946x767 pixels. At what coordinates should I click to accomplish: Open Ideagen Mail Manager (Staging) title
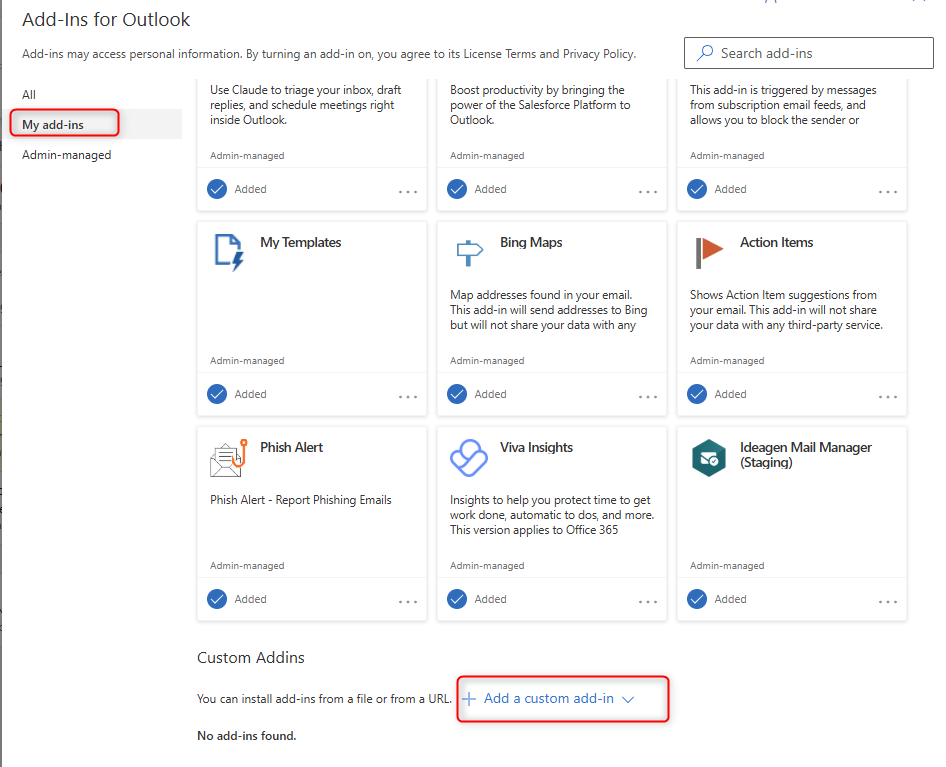pyautogui.click(x=805, y=454)
